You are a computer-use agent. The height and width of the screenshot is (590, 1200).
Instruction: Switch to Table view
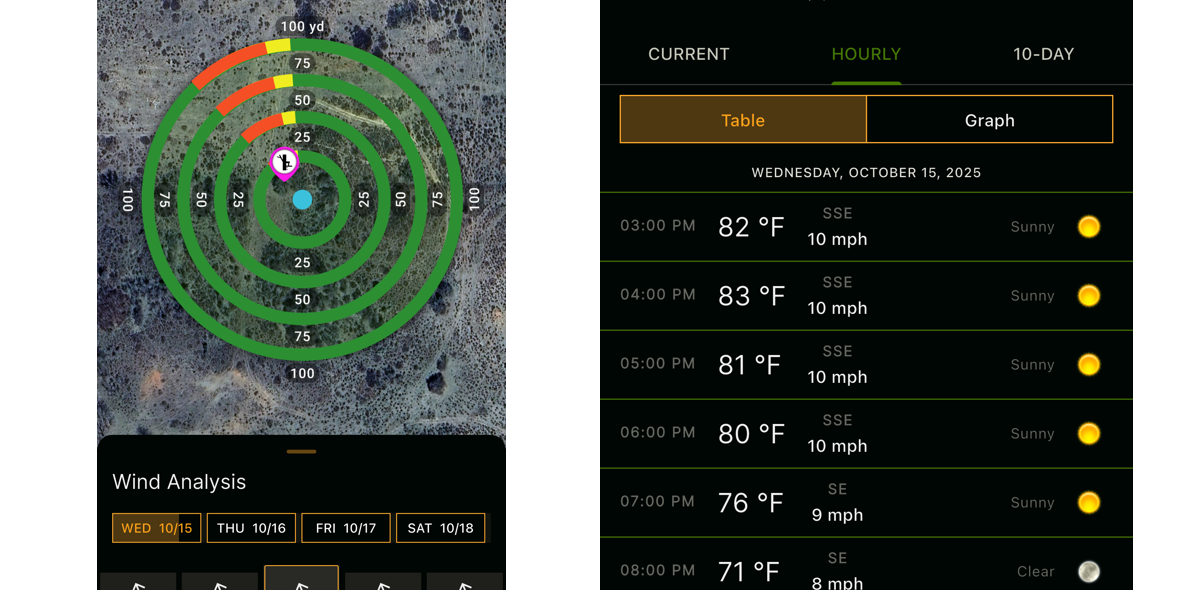click(x=743, y=120)
